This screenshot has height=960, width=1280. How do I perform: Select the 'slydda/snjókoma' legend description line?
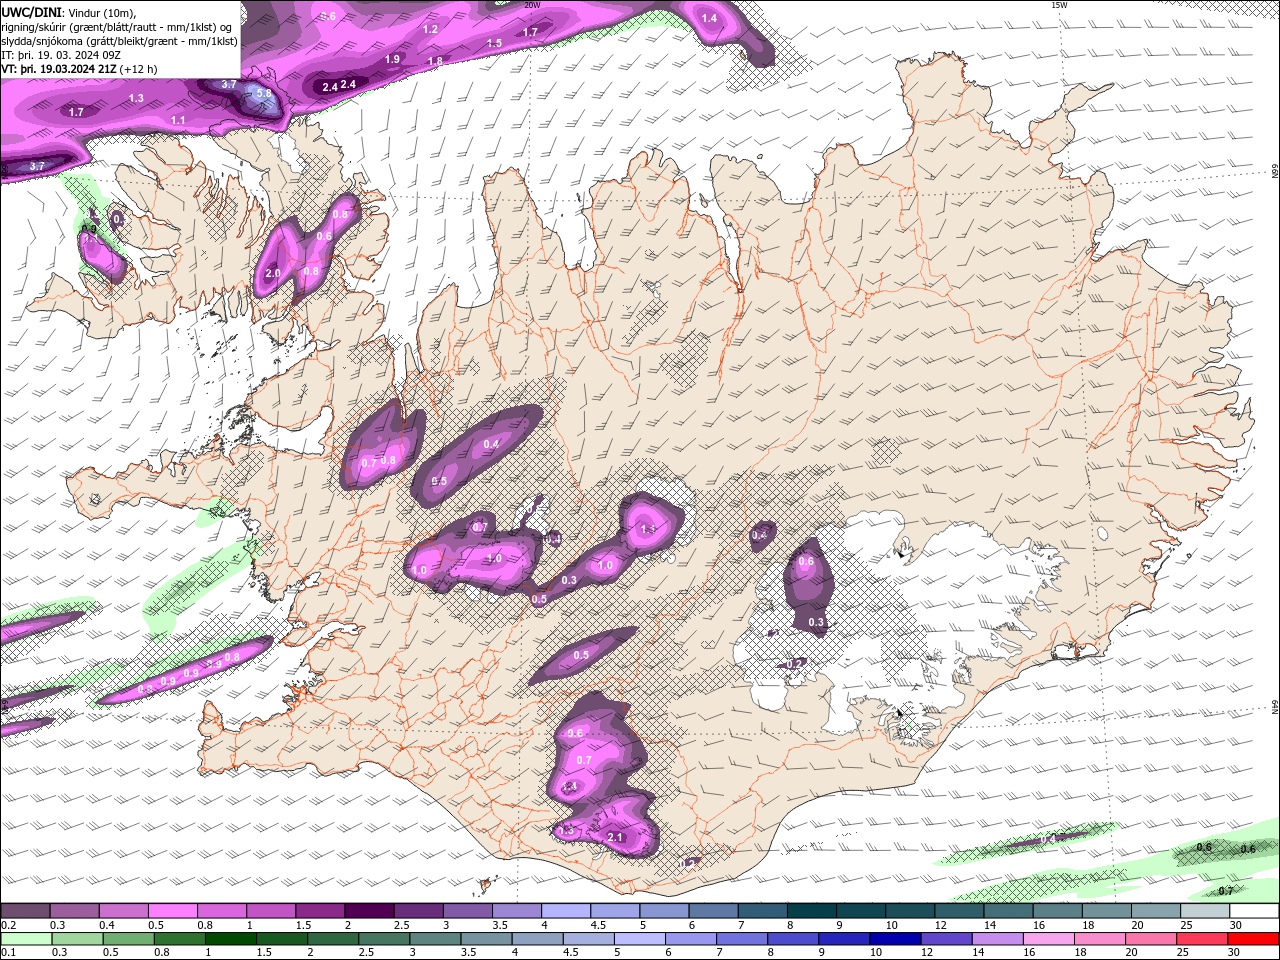(119, 41)
